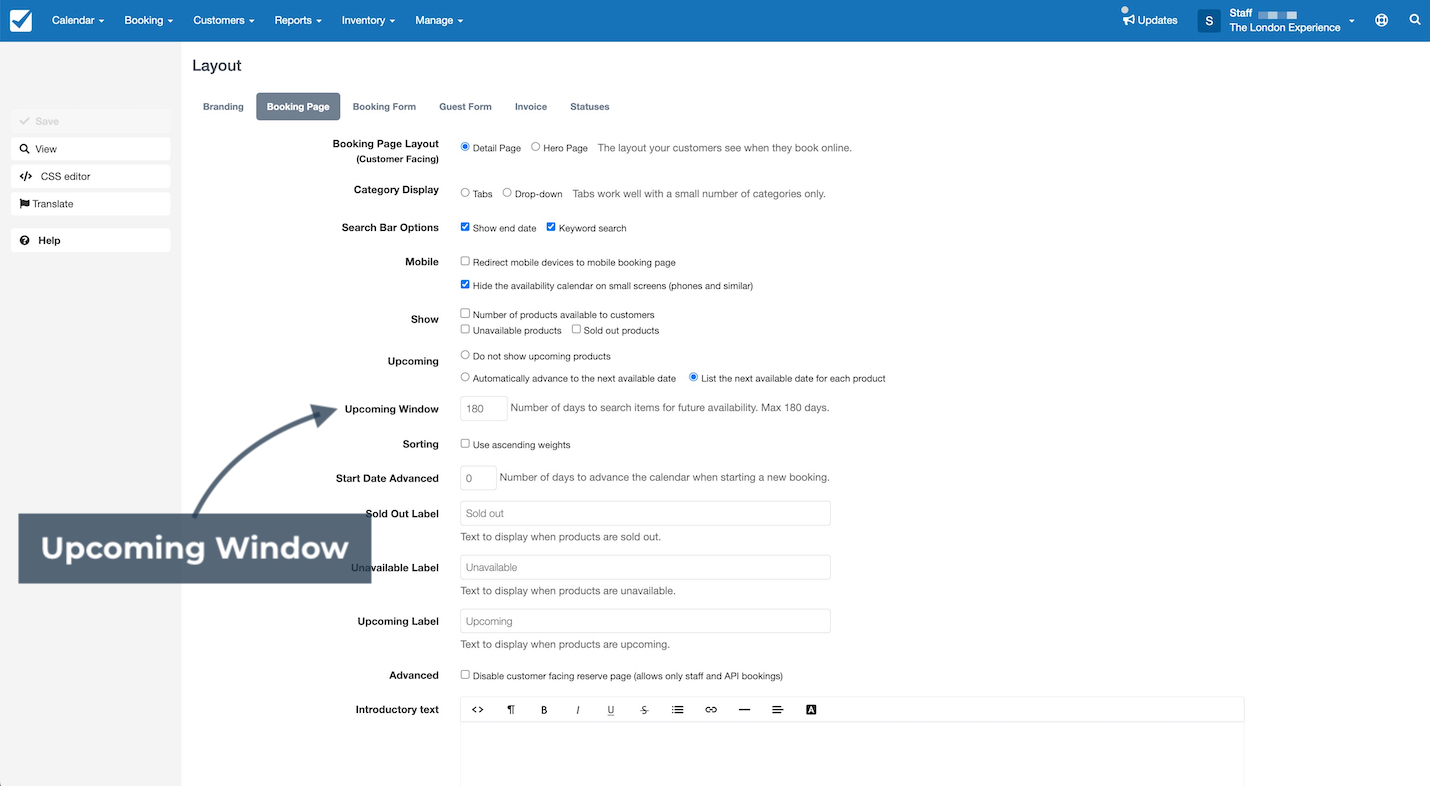1430x786 pixels.
Task: Click the Upcoming Label text field
Action: tap(645, 621)
